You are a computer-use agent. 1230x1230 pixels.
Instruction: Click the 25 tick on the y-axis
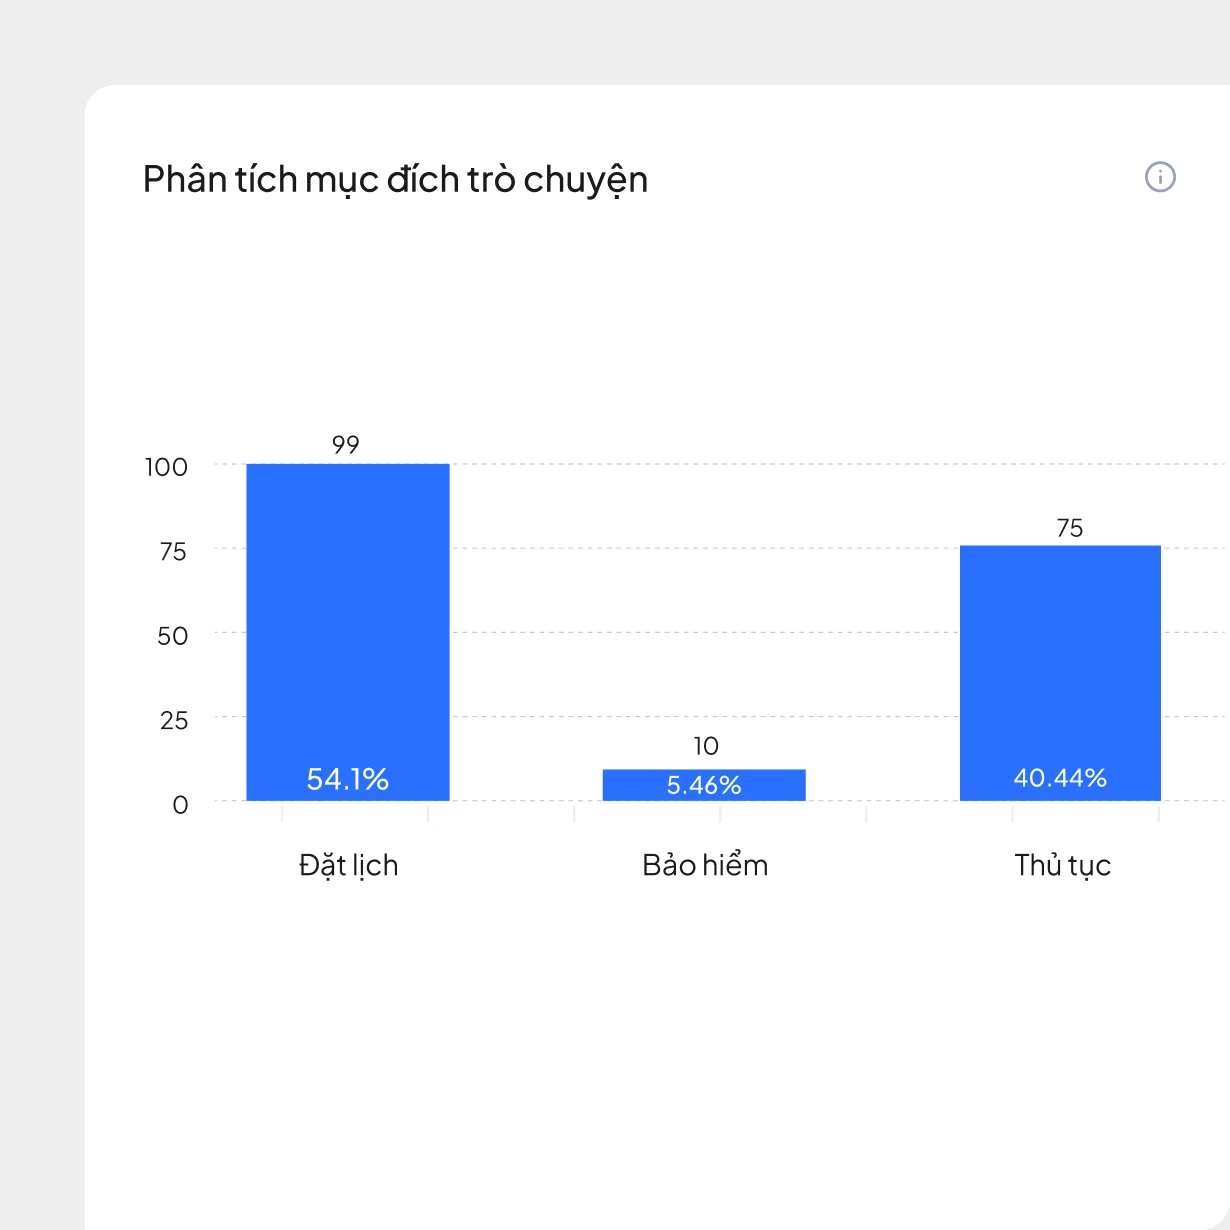173,721
